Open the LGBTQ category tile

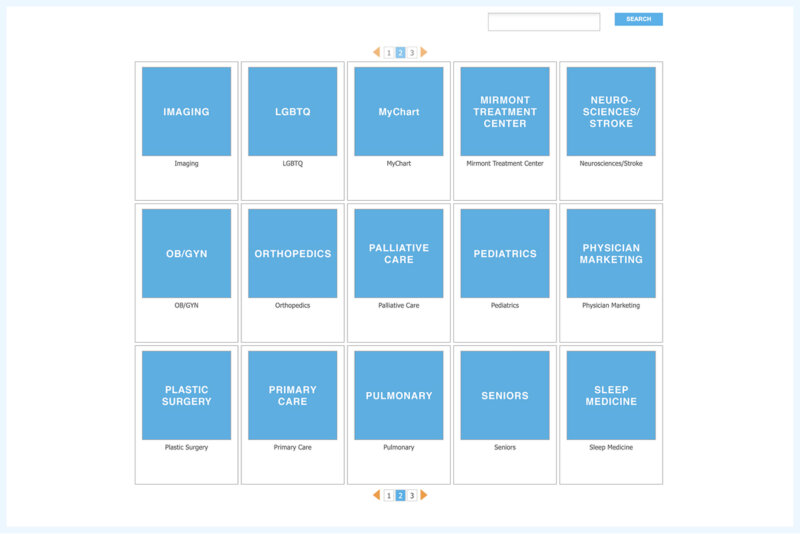(292, 111)
